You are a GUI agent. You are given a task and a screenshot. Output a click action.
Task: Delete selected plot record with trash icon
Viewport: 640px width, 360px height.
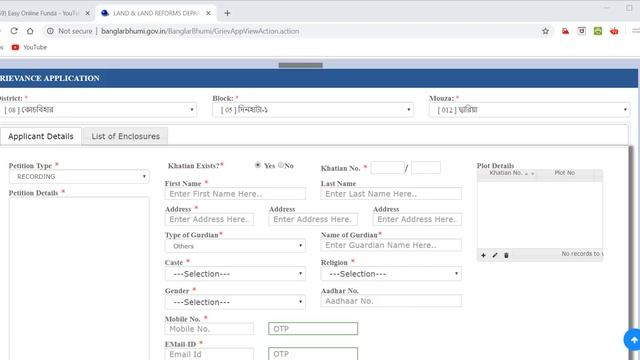pos(506,255)
